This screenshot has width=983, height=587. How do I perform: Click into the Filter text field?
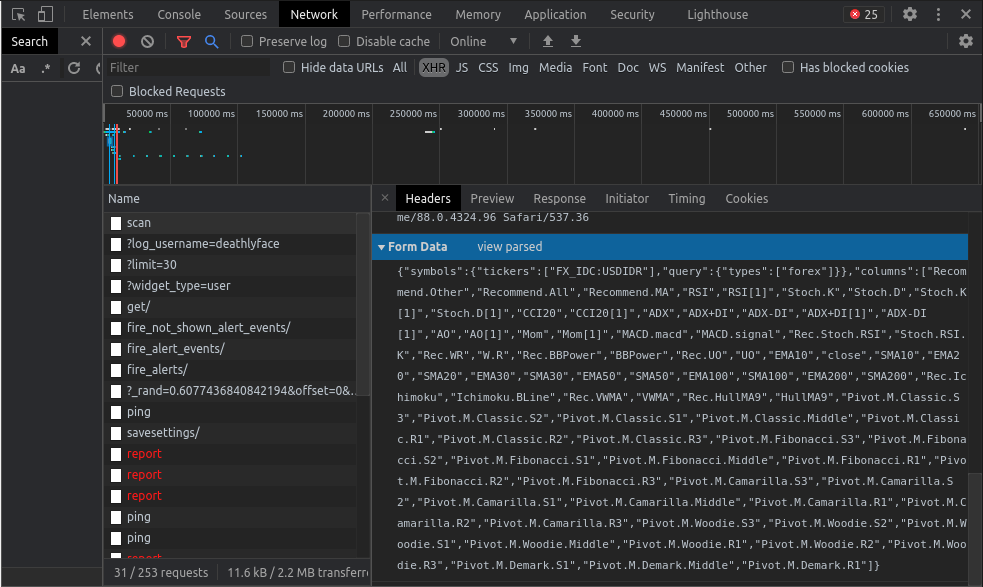click(188, 67)
